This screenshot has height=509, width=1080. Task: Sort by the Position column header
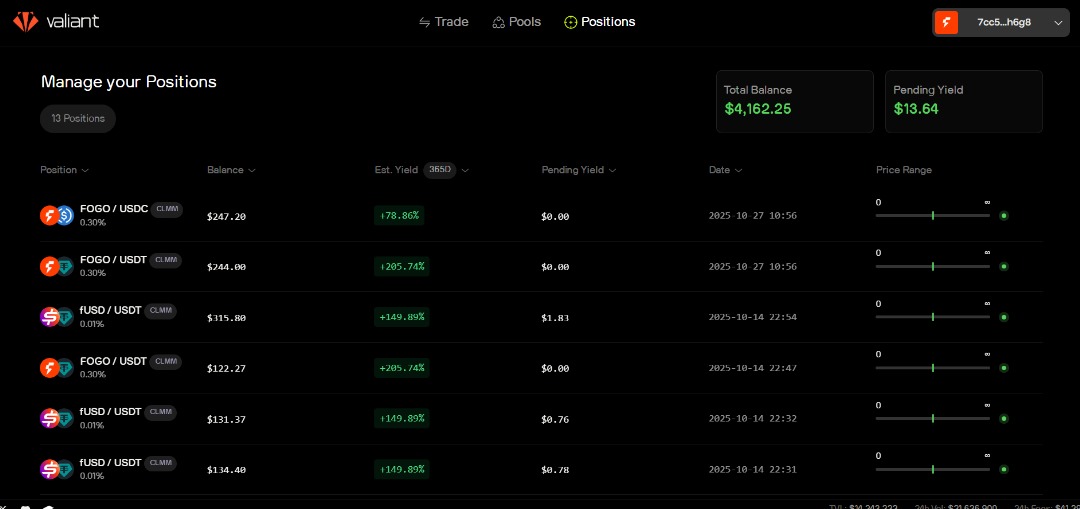point(64,170)
